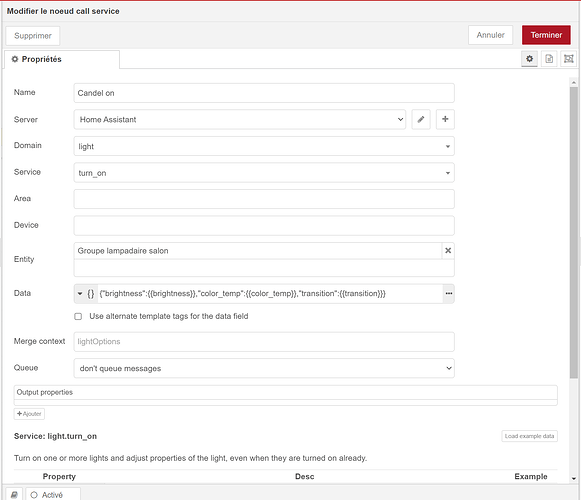
Task: Click the pencil icon to edit server
Action: coord(421,119)
